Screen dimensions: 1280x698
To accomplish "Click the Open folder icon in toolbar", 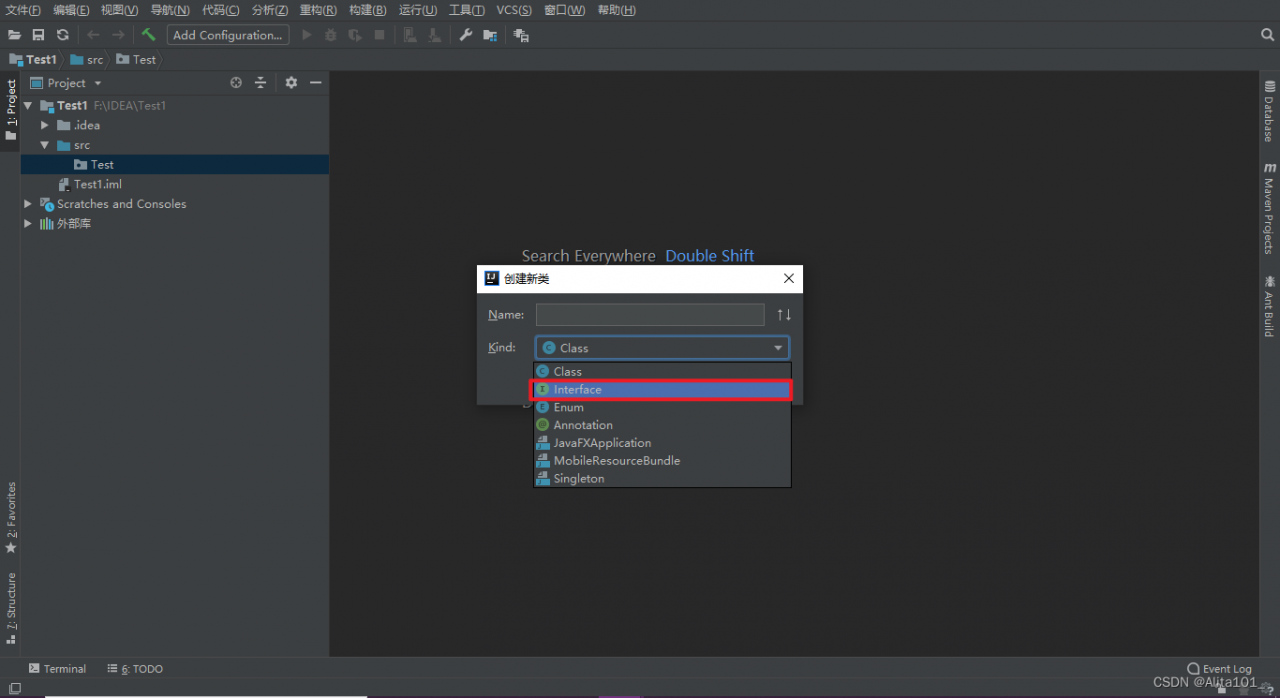I will point(14,35).
